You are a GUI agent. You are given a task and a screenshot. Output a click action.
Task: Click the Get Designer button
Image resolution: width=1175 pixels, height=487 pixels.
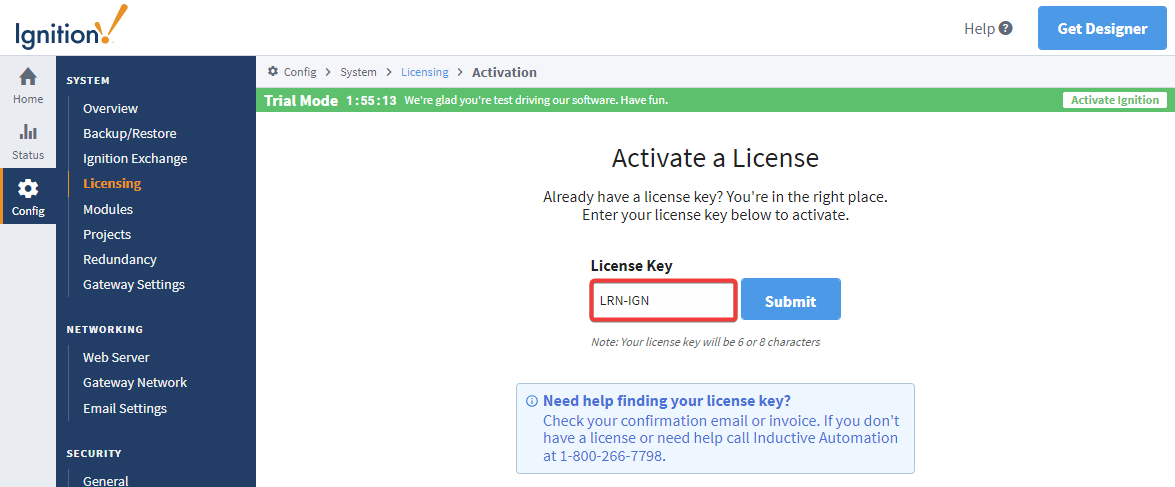[x=1102, y=28]
